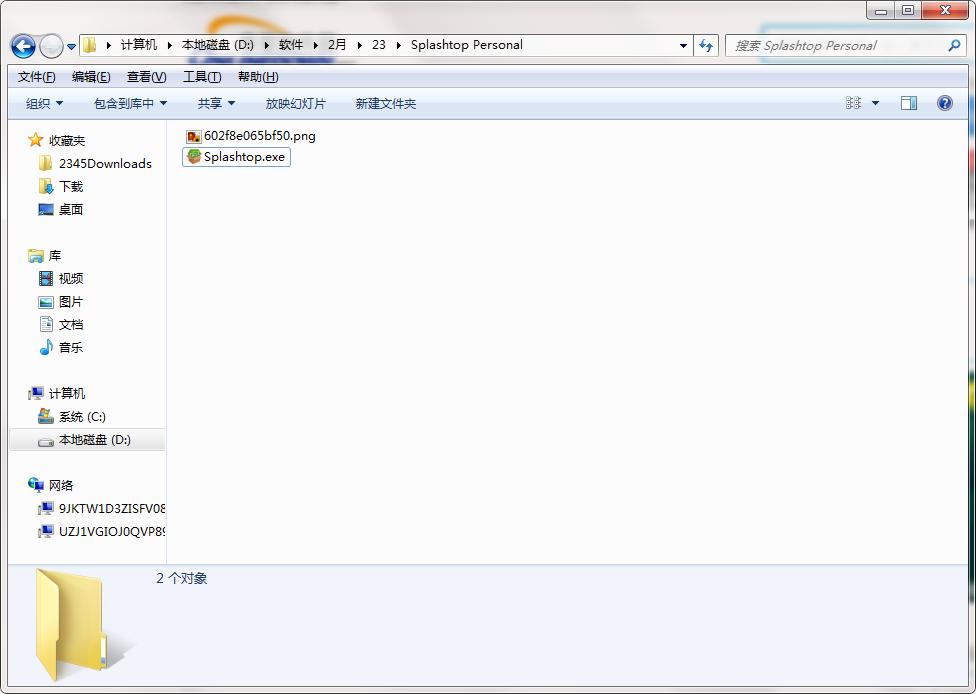Screen dimensions: 976x694
Task: Open the recent pages history dropdown
Action: tap(72, 47)
